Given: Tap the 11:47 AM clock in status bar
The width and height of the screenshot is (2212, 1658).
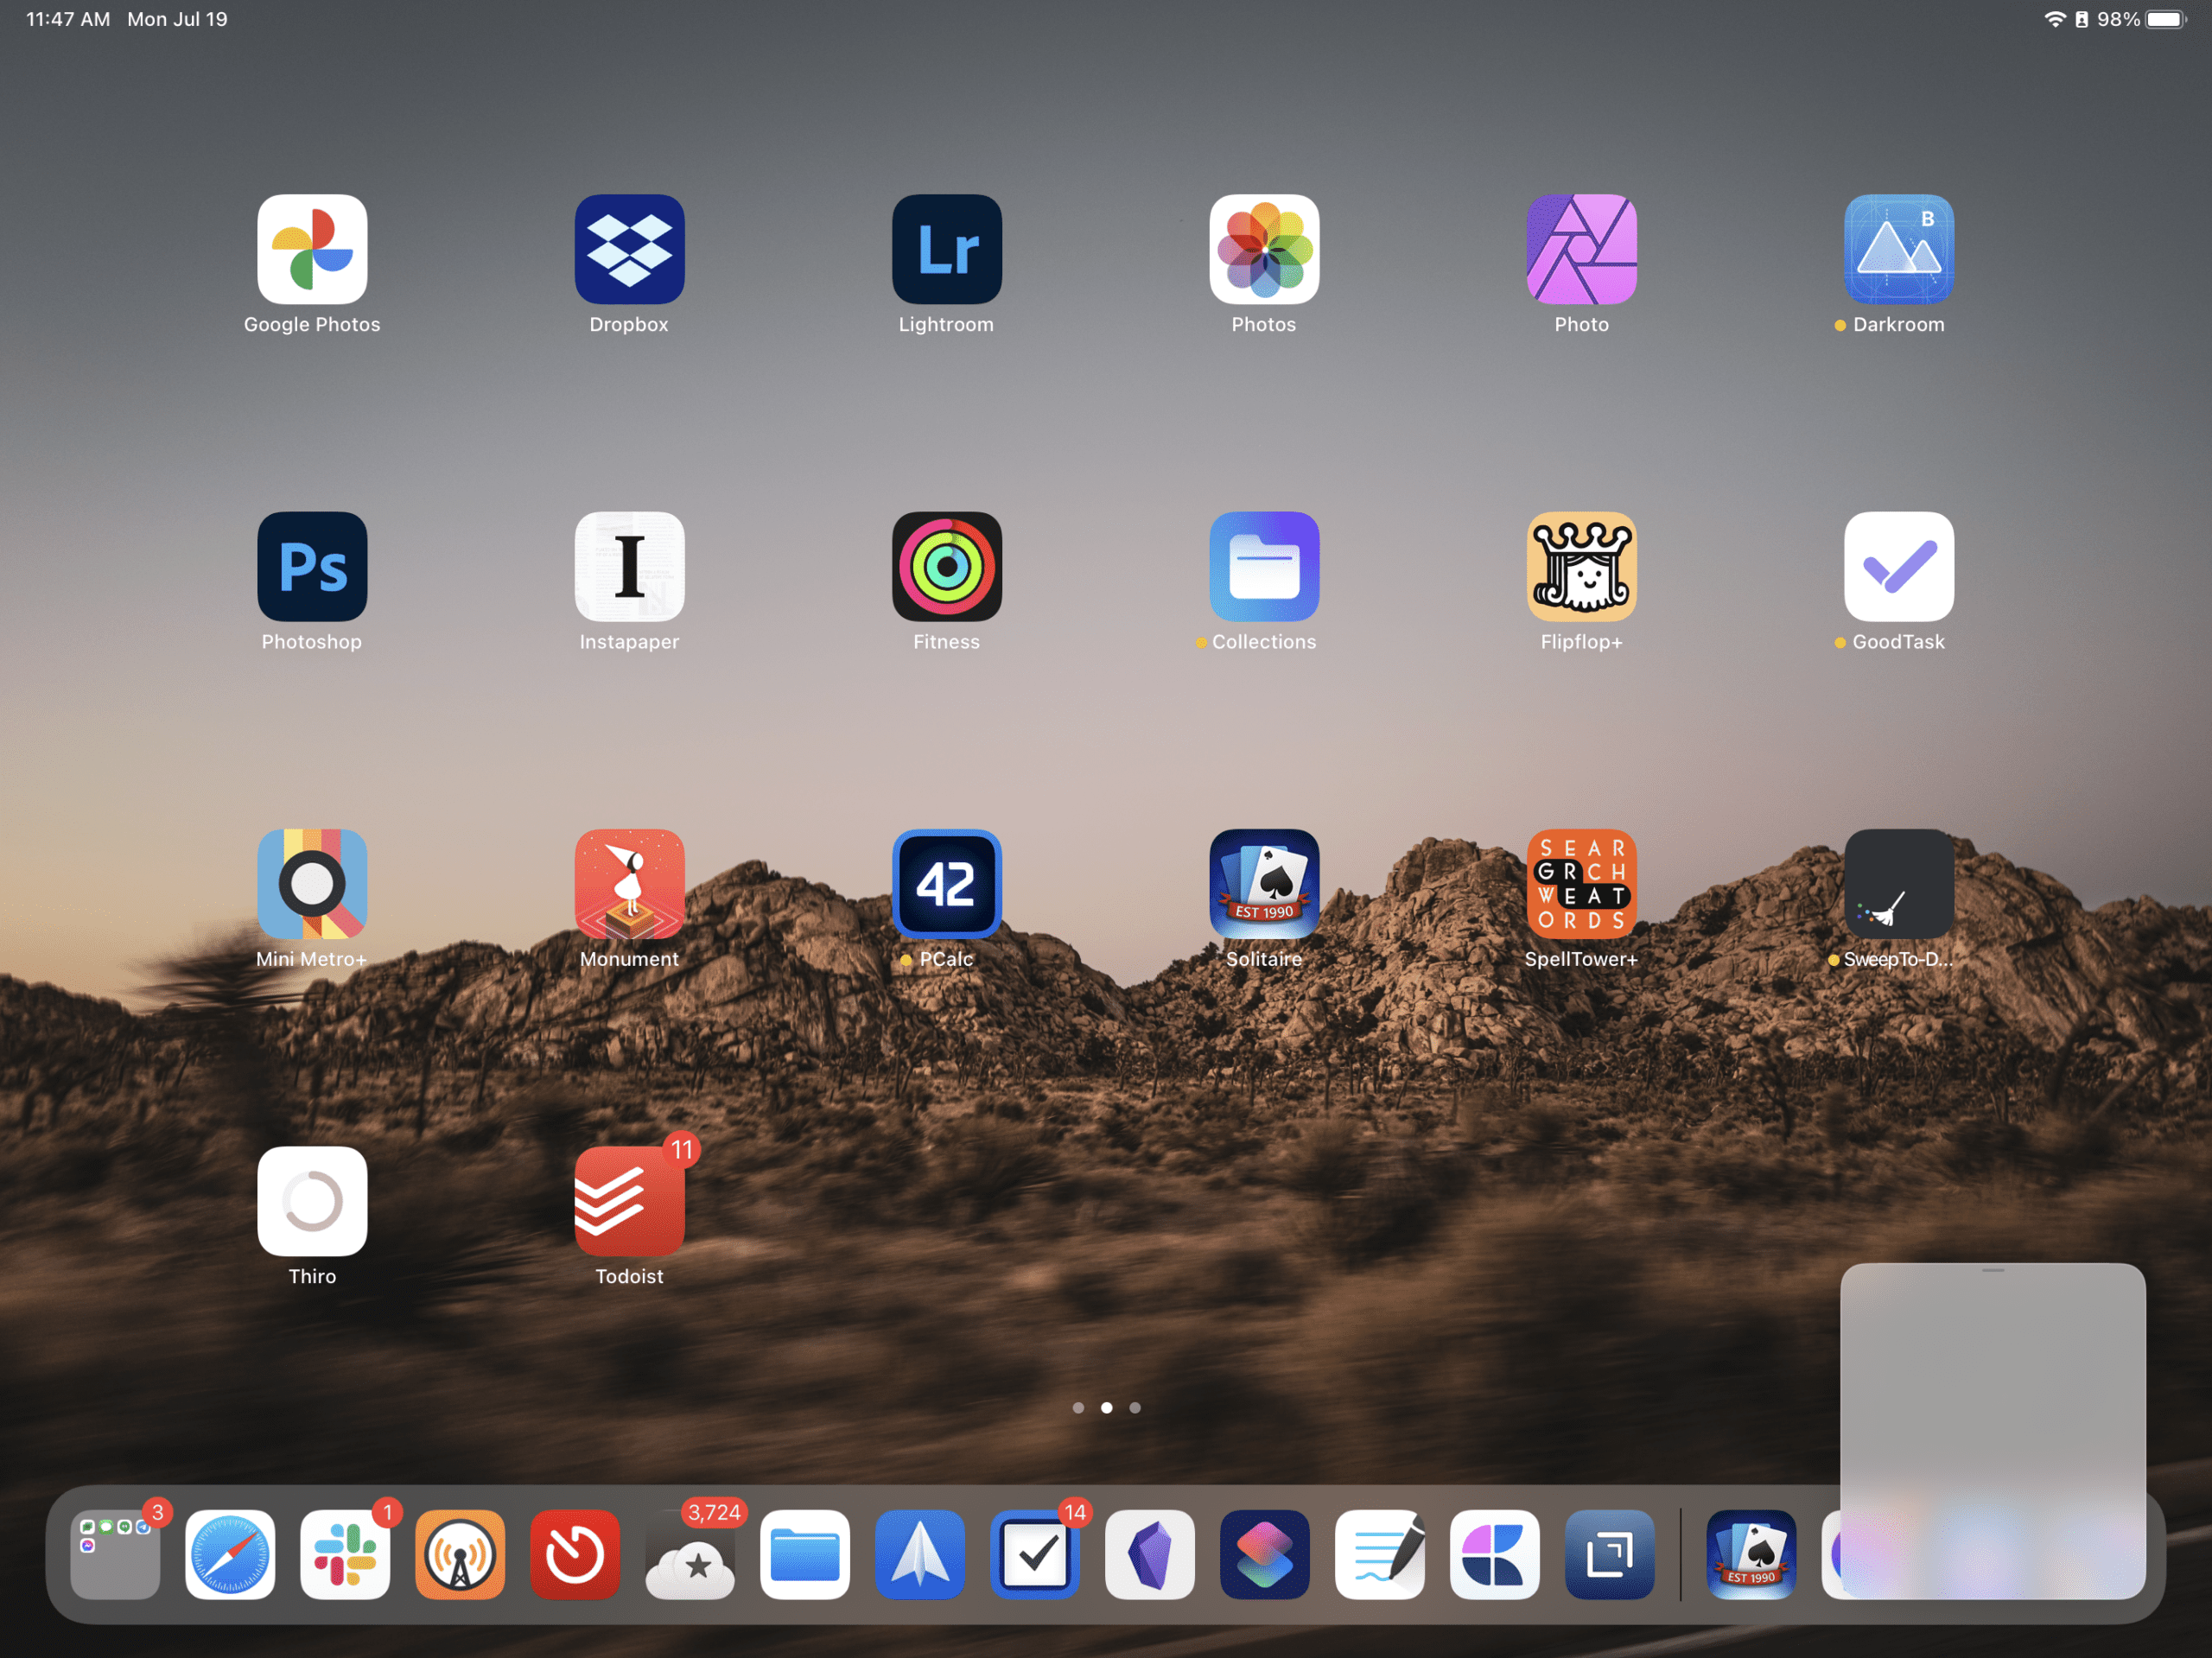Looking at the screenshot, I should pos(68,19).
